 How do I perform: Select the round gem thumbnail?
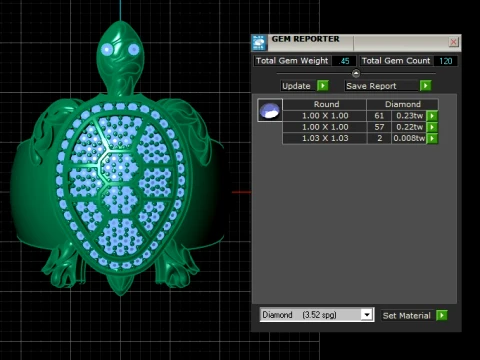270,110
